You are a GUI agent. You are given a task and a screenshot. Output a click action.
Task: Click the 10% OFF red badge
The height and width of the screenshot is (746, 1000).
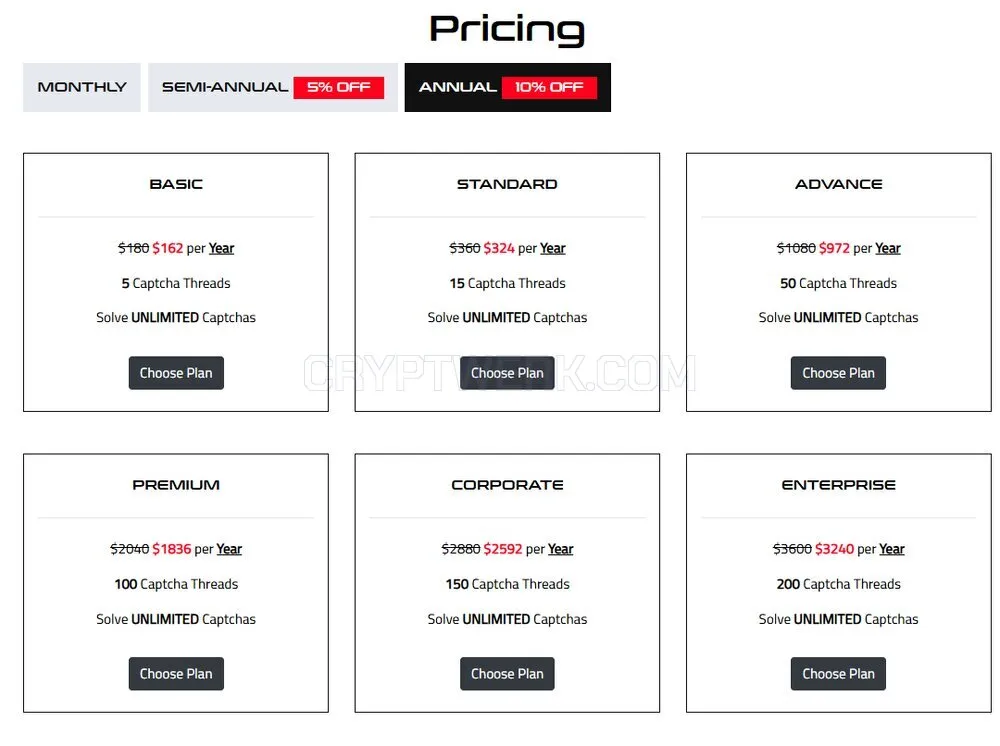point(549,87)
